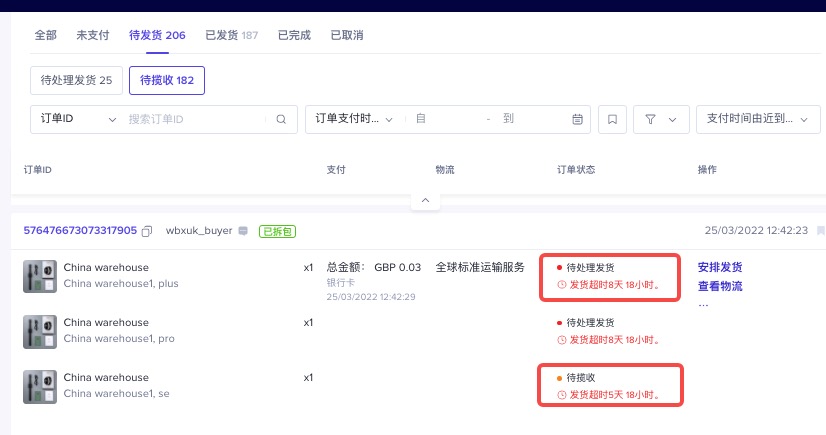This screenshot has height=435, width=826.
Task: Click the 银行卡 payment method text
Action: 340,283
